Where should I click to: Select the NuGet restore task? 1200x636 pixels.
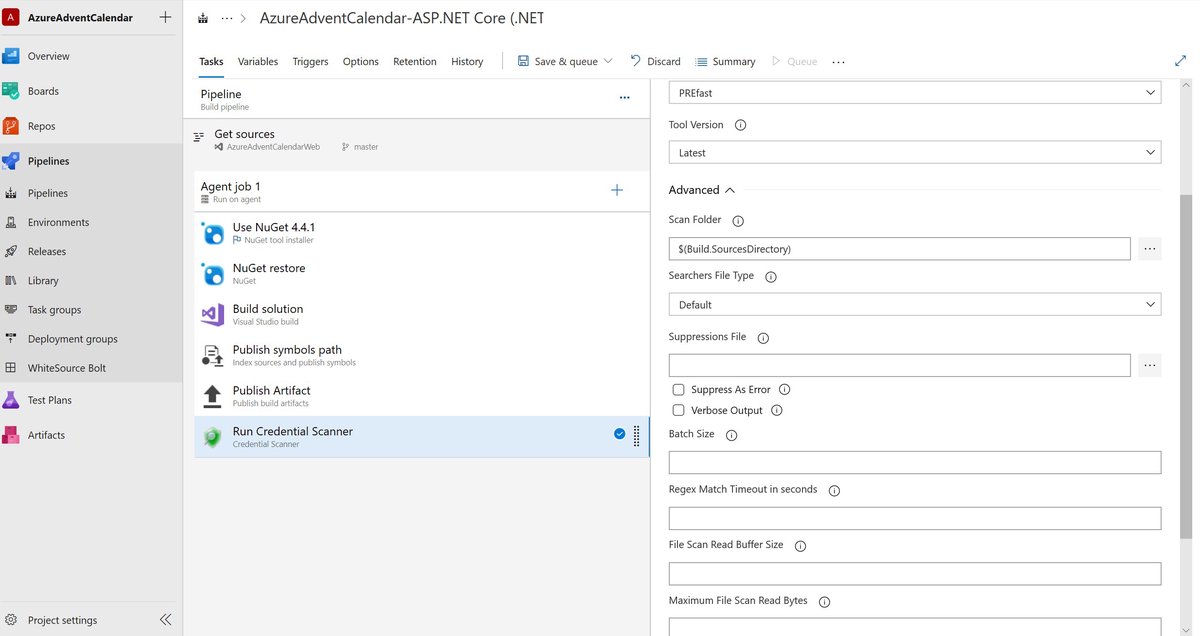[421, 274]
